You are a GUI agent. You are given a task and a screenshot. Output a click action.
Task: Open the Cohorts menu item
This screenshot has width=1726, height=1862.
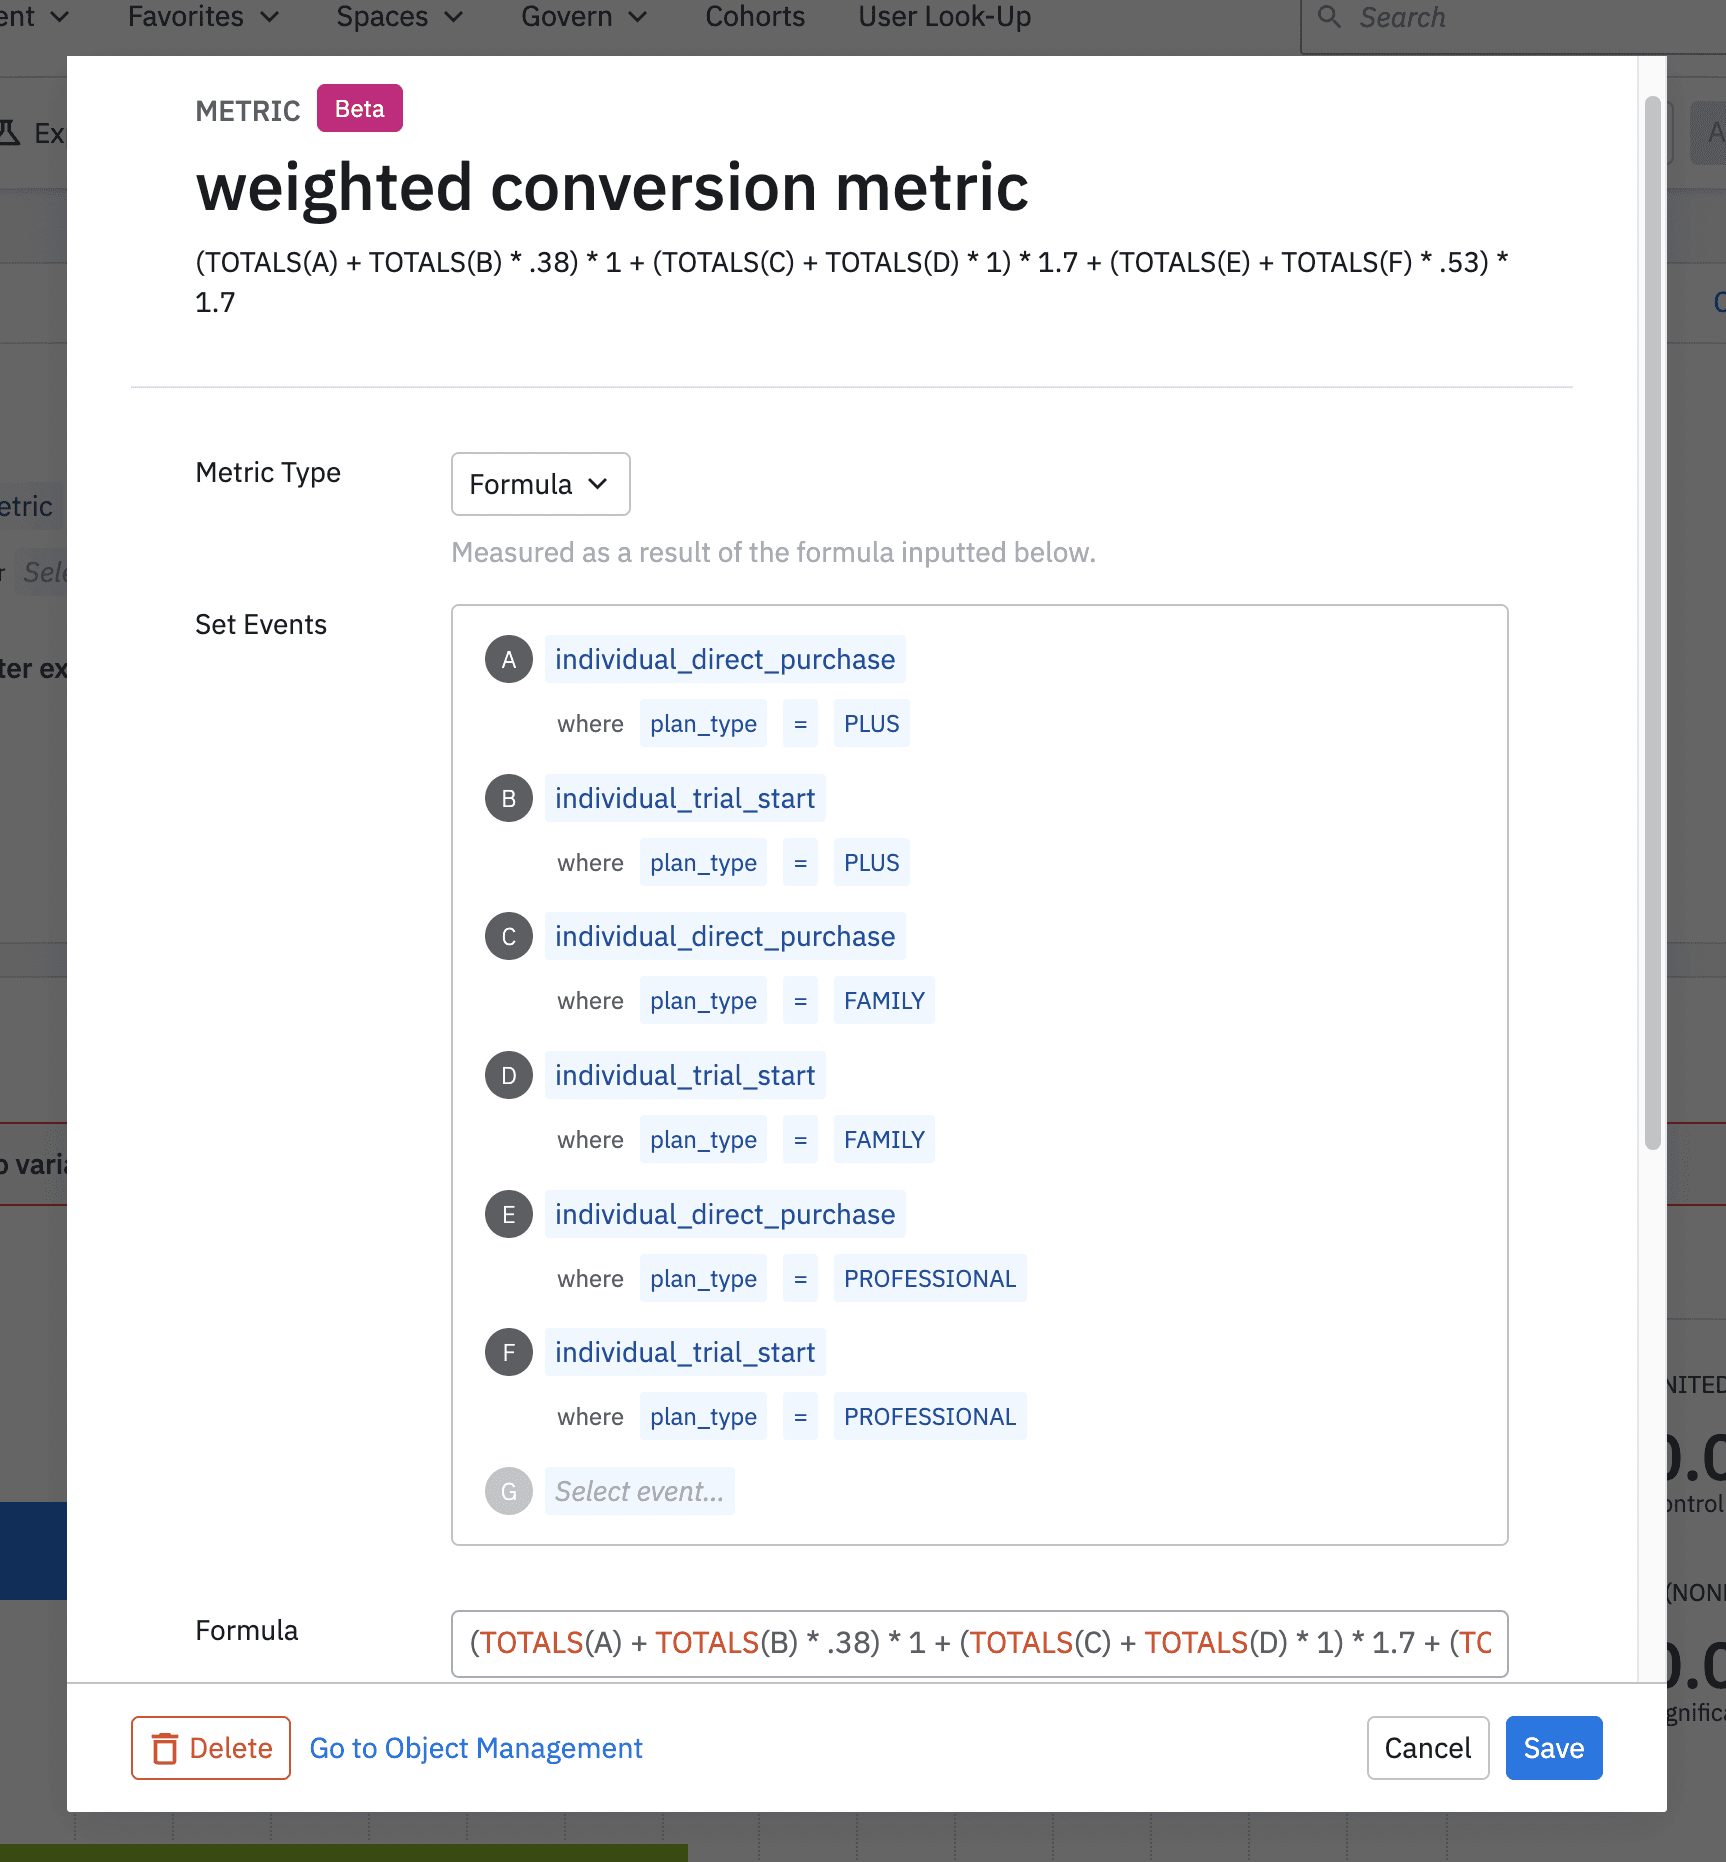click(x=755, y=16)
